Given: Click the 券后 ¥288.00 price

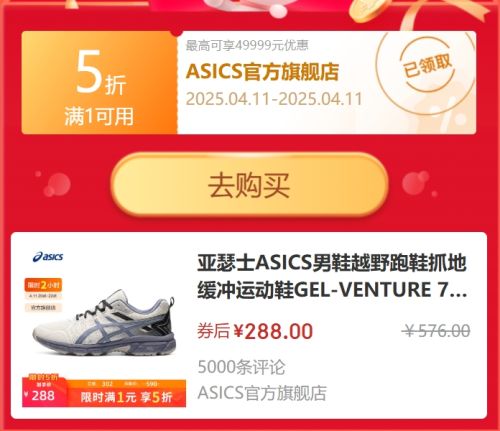Looking at the screenshot, I should tap(255, 331).
